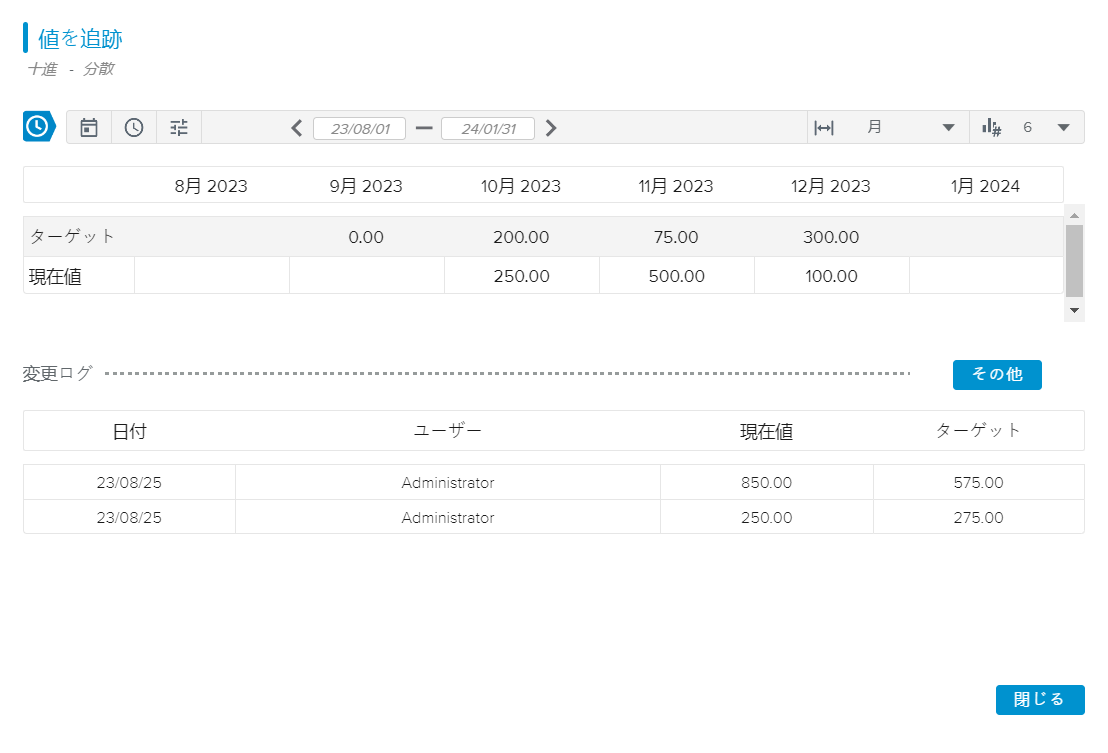Viewport: 1108px width, 753px height.
Task: Select the 現在値 cell for 10月 2023
Action: click(521, 276)
